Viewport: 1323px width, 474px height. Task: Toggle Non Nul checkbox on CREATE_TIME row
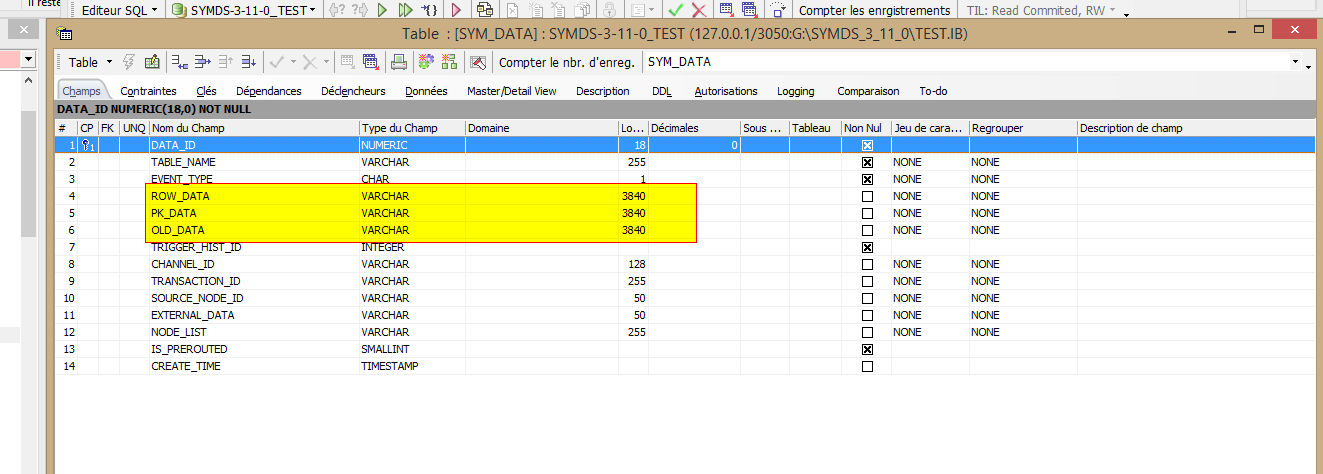867,366
